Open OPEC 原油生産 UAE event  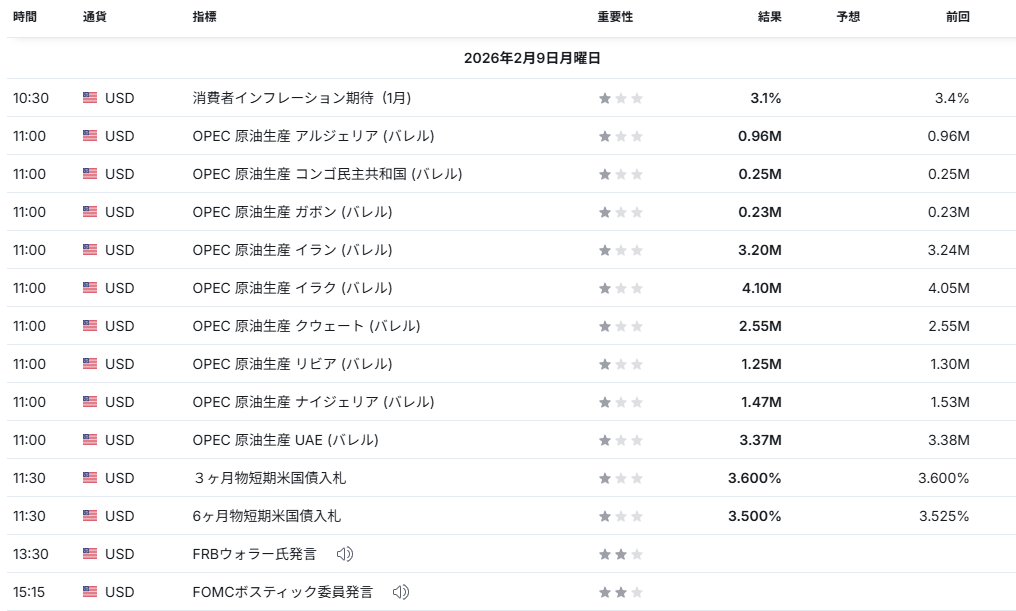coord(285,440)
